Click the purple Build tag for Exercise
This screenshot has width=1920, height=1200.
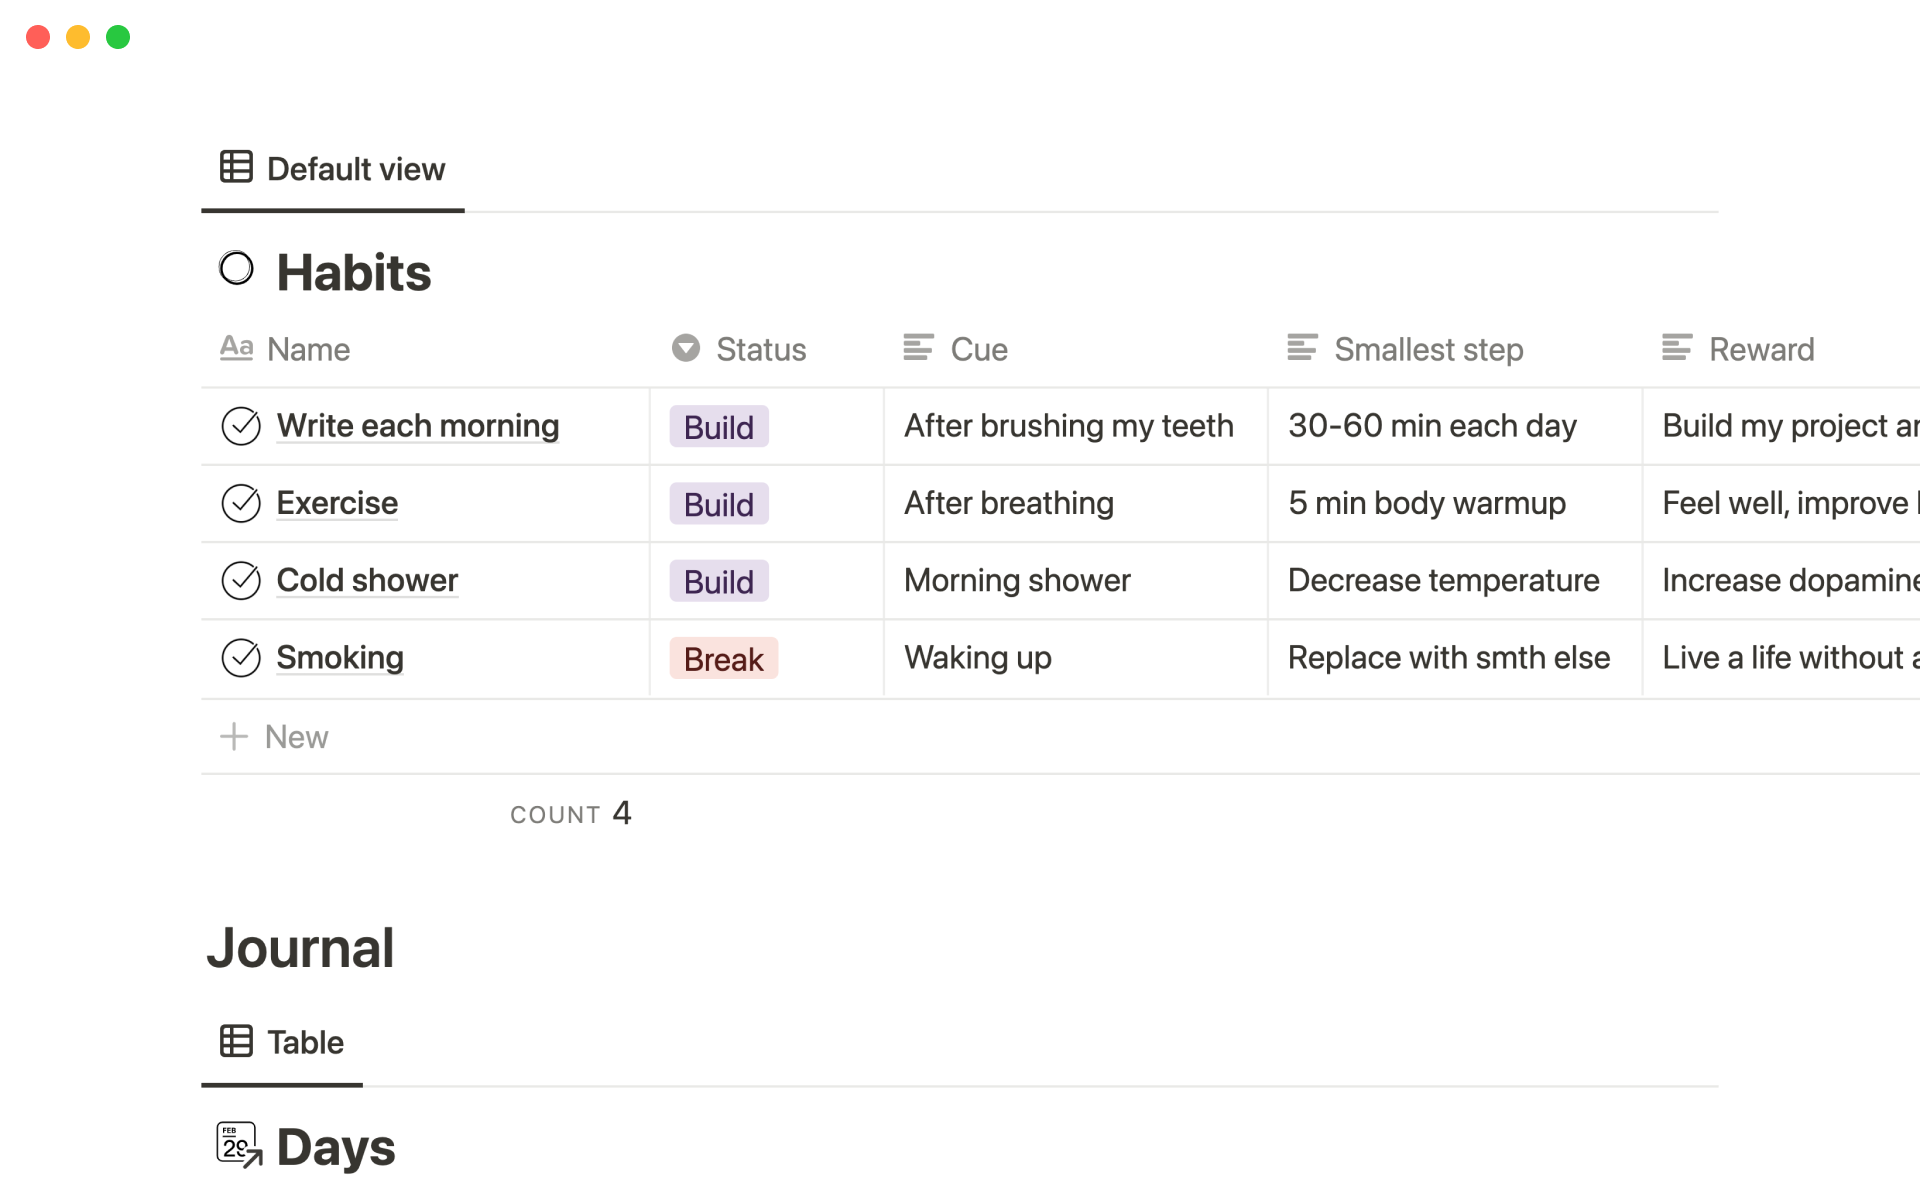coord(718,504)
